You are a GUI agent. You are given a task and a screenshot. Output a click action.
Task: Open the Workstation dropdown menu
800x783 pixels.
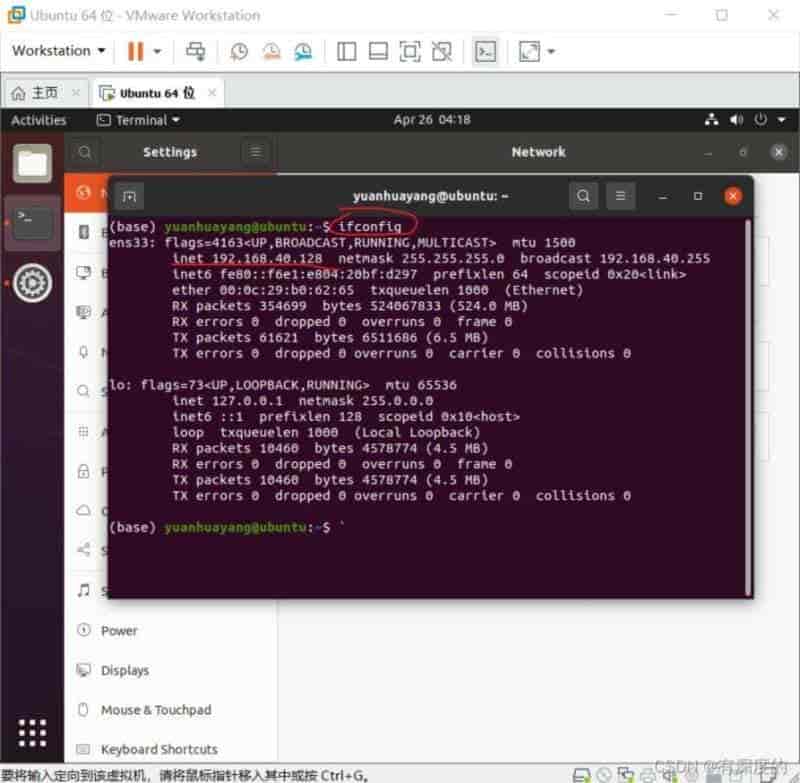coord(59,51)
